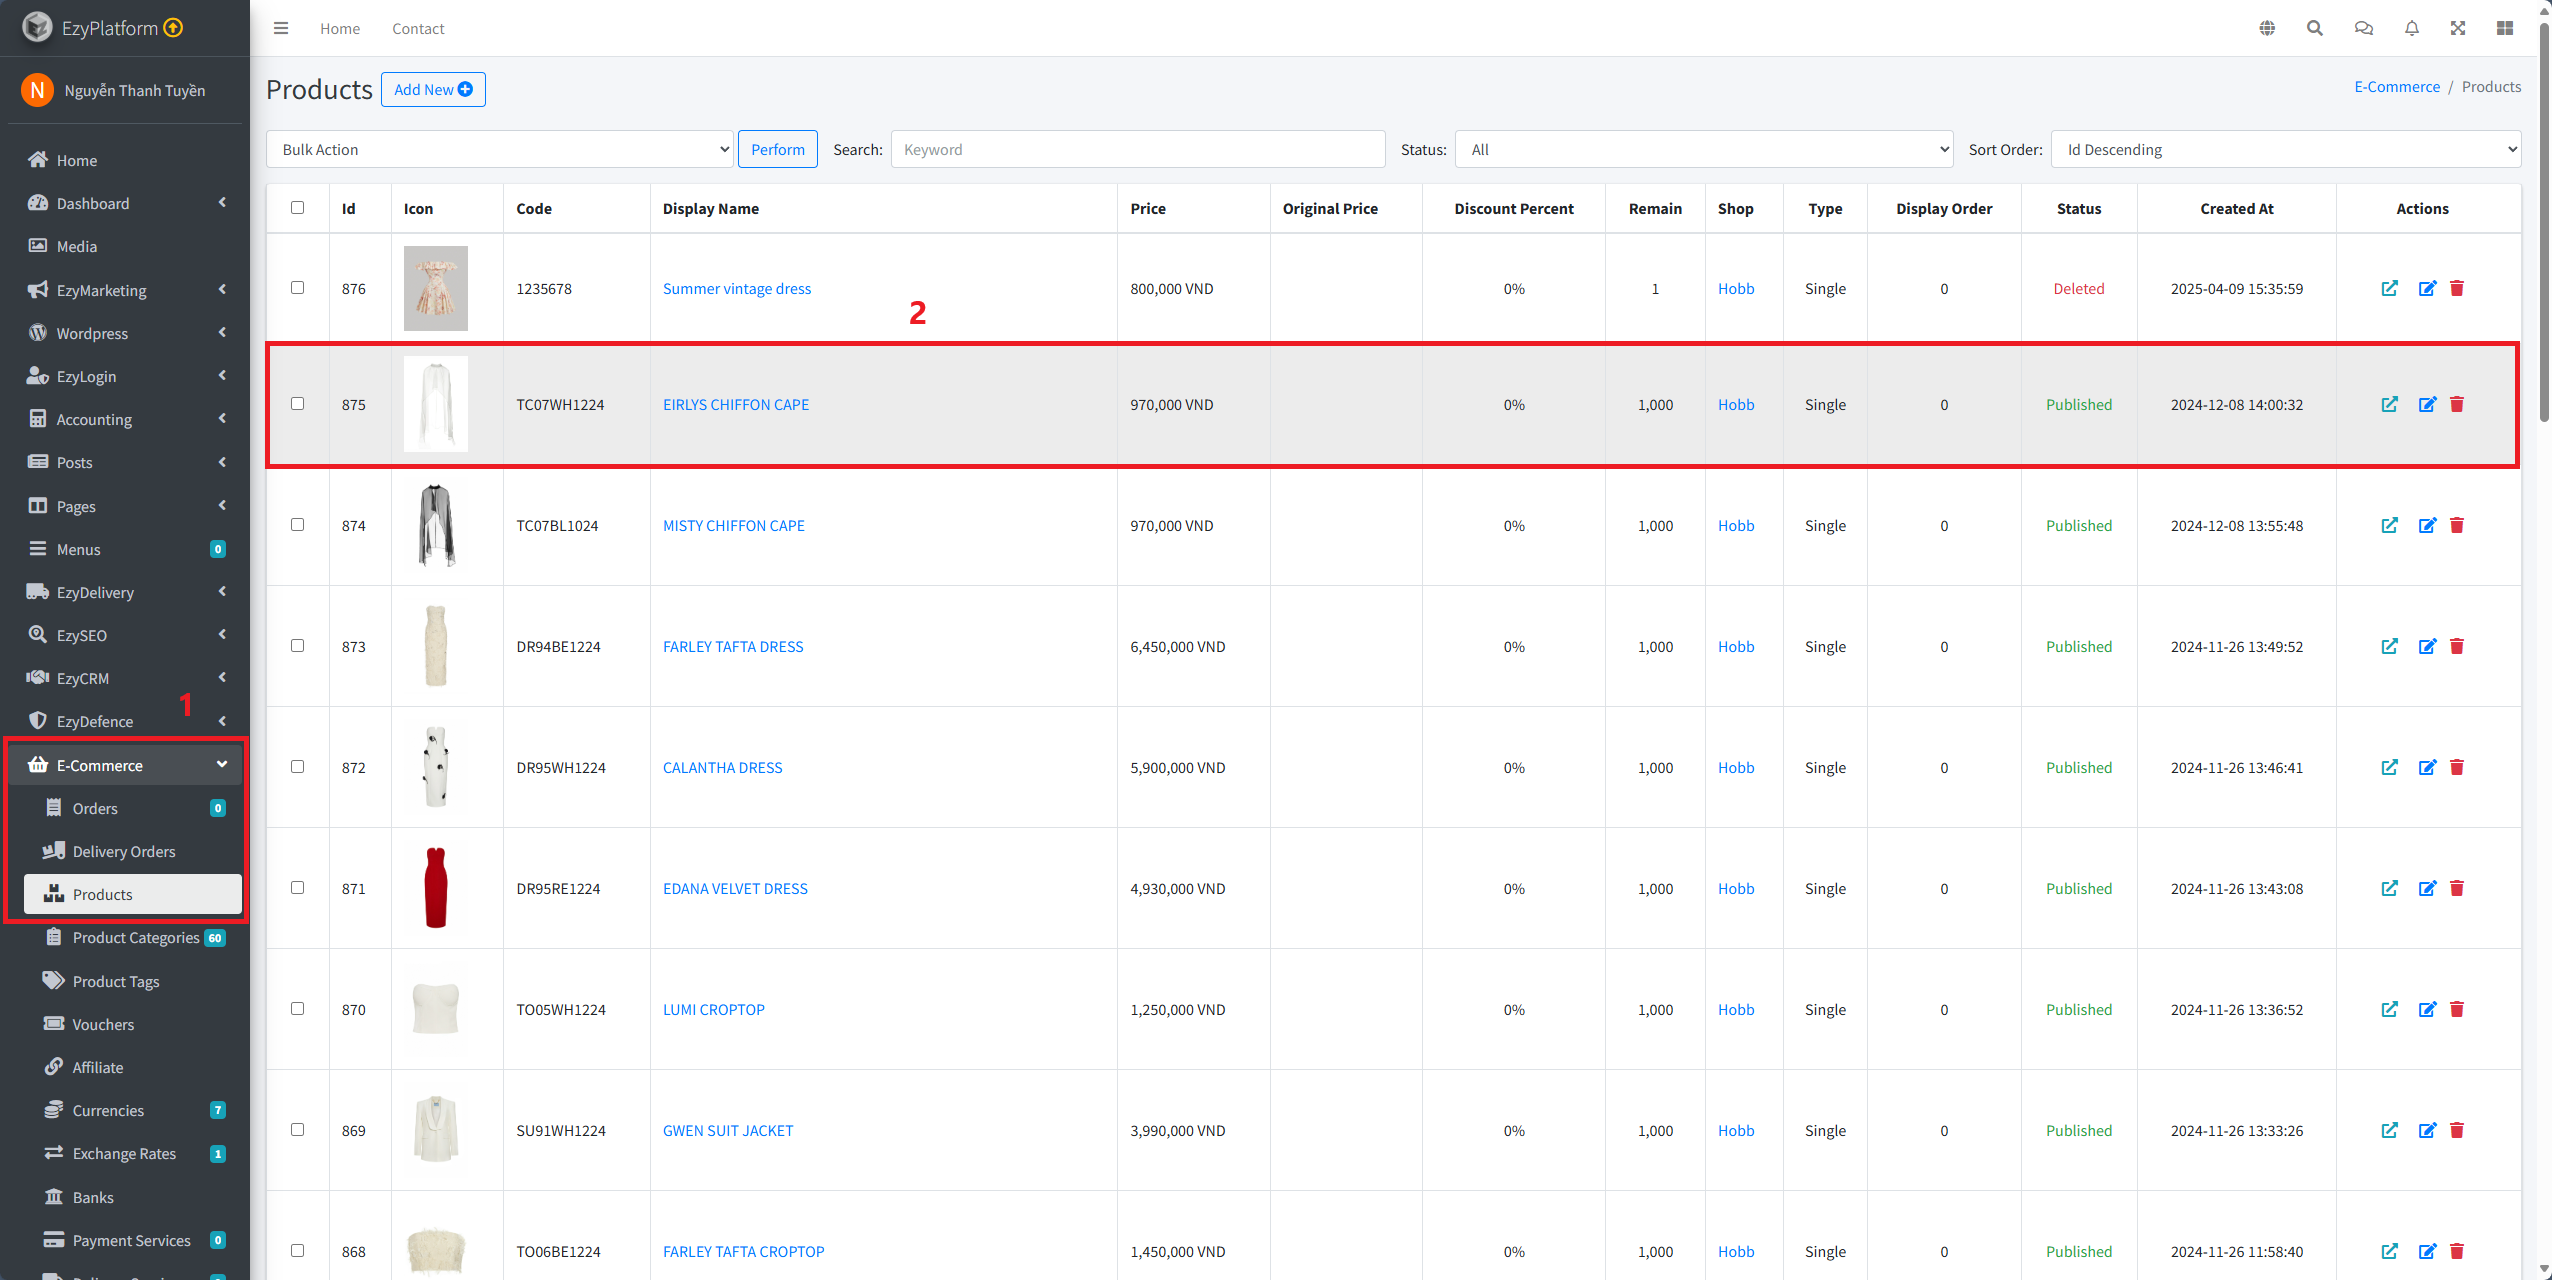Click the Contact link in top navigation

(418, 28)
